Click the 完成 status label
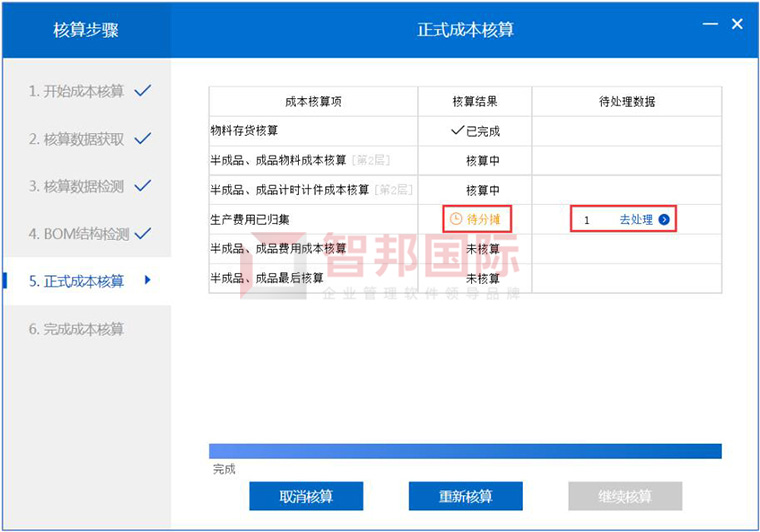Image resolution: width=760 pixels, height=532 pixels. pos(224,469)
